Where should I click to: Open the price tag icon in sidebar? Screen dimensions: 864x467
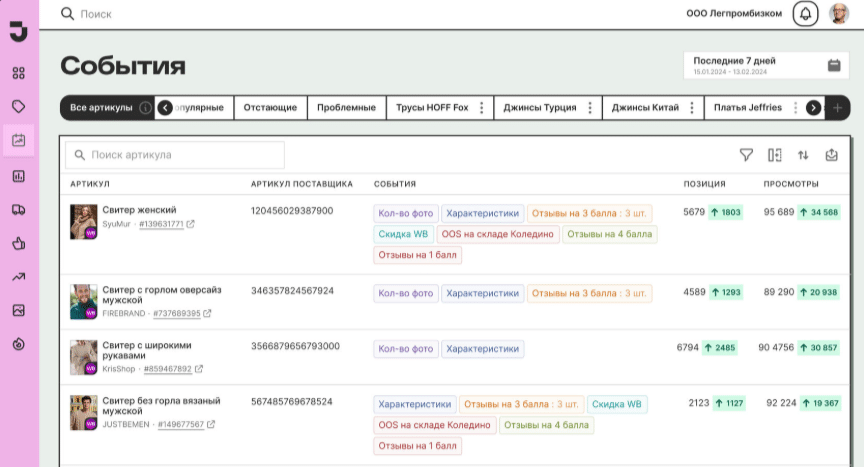(19, 106)
